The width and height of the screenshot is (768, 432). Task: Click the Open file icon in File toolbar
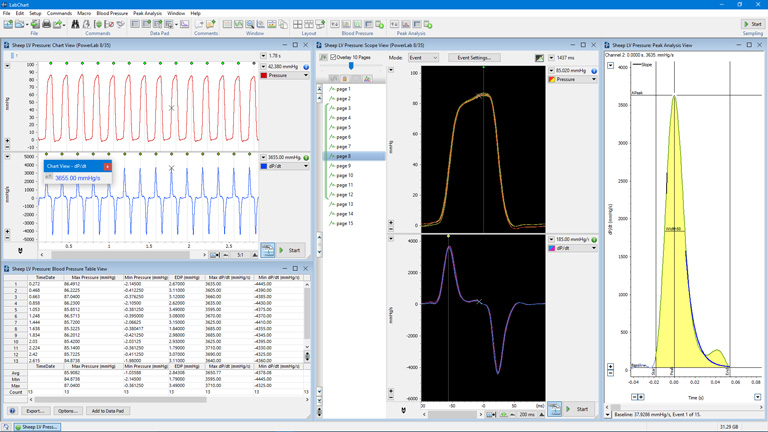pos(21,24)
